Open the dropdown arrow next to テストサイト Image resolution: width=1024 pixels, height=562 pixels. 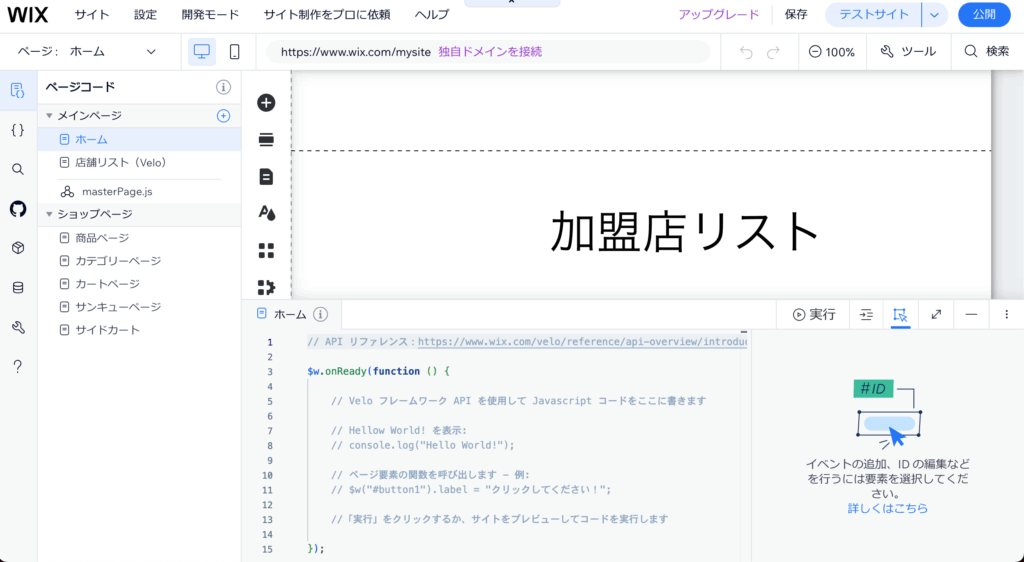pyautogui.click(x=935, y=14)
